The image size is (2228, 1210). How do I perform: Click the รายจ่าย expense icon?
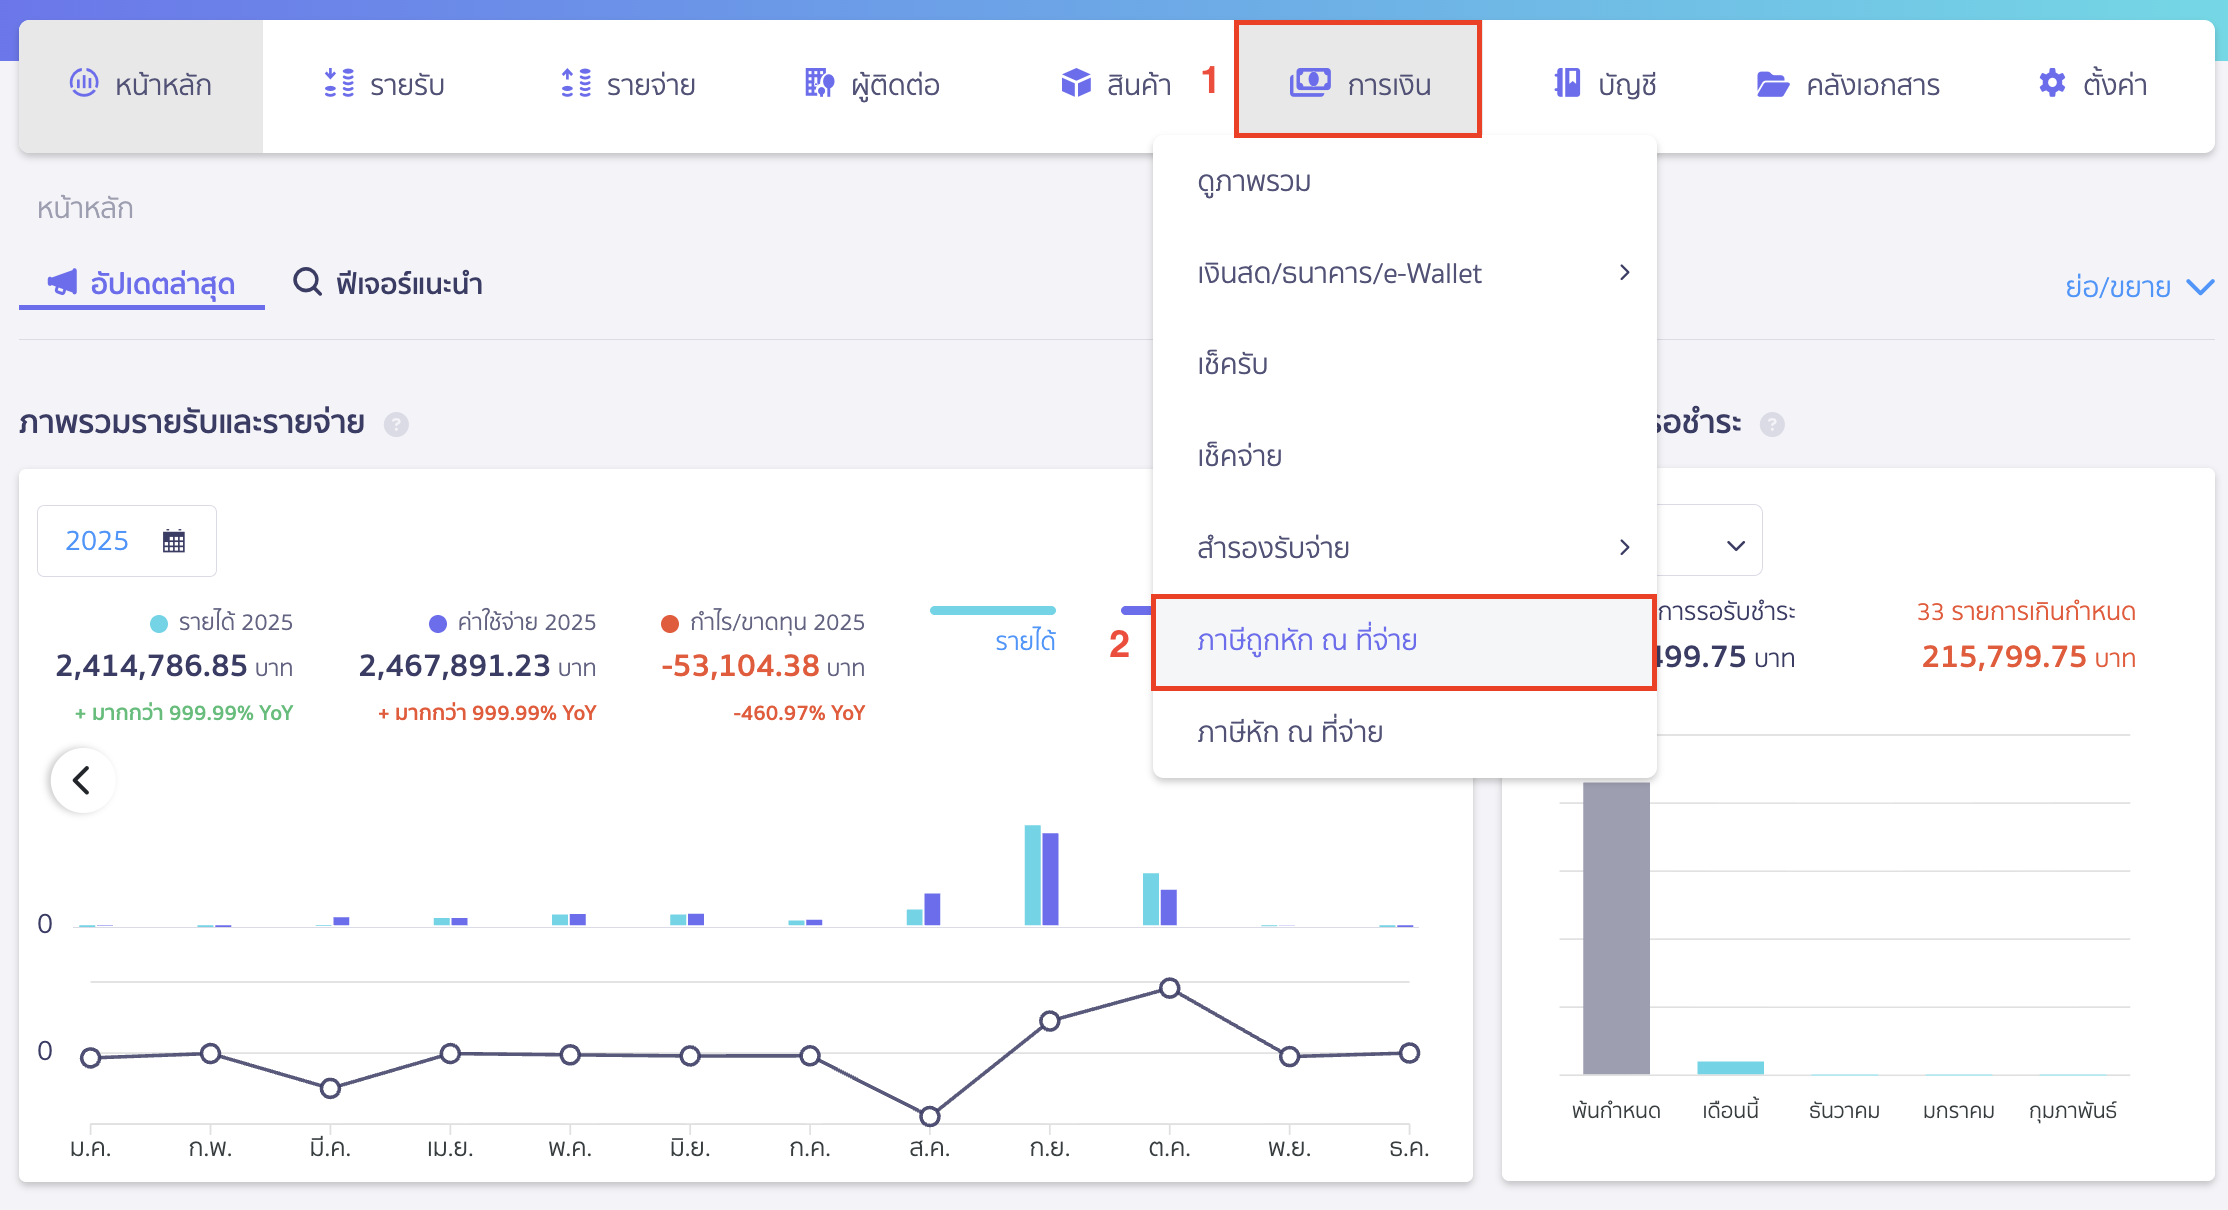pyautogui.click(x=576, y=83)
